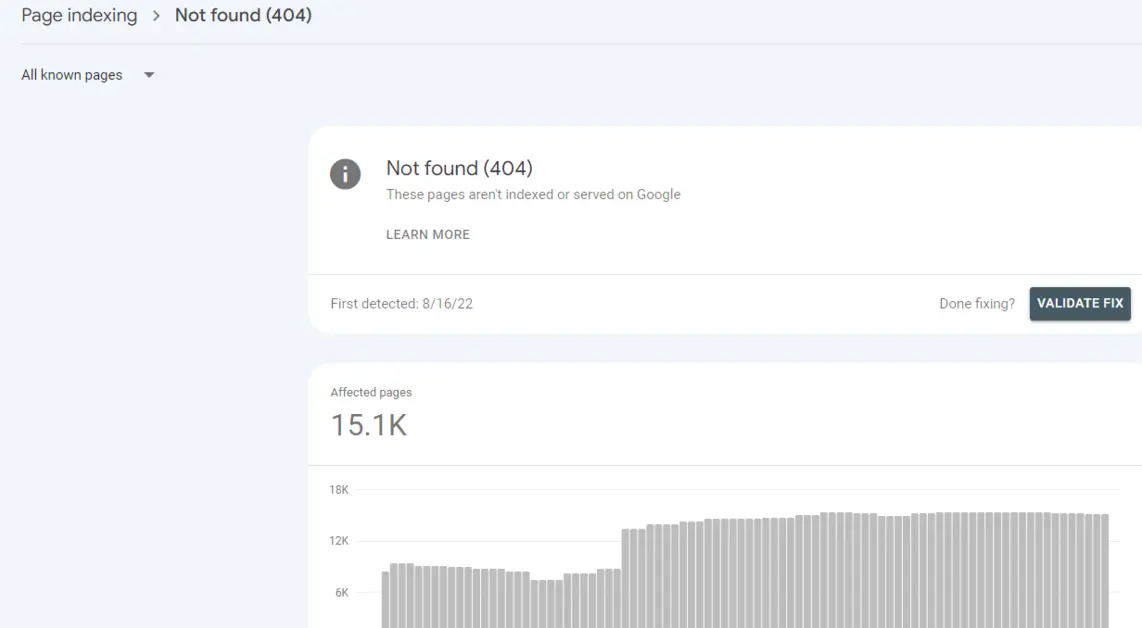Click the first bar that jumps above 12K

tap(626, 580)
